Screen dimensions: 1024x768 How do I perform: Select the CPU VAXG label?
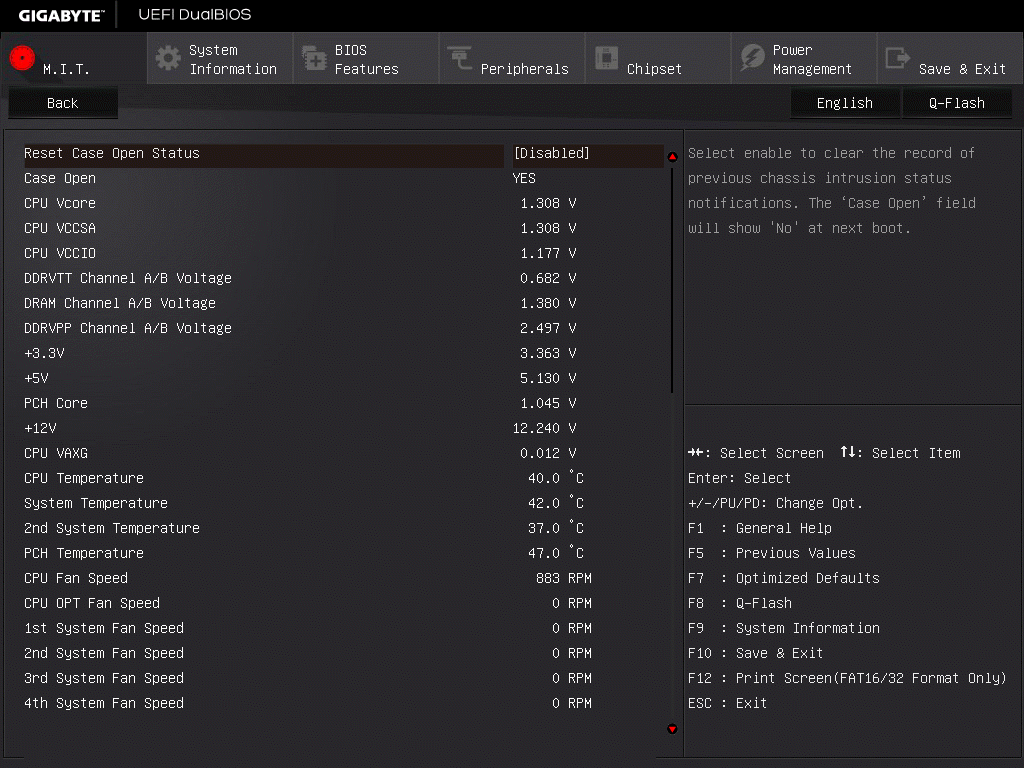(x=56, y=453)
